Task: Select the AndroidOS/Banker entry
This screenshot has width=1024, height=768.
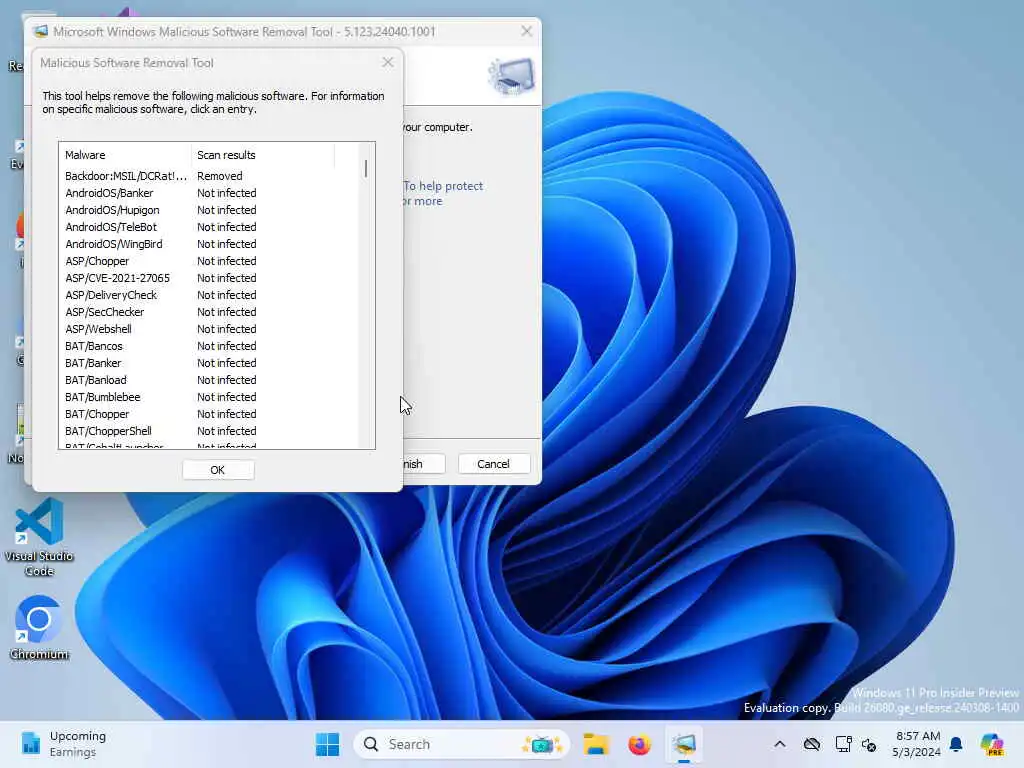Action: [x=109, y=193]
